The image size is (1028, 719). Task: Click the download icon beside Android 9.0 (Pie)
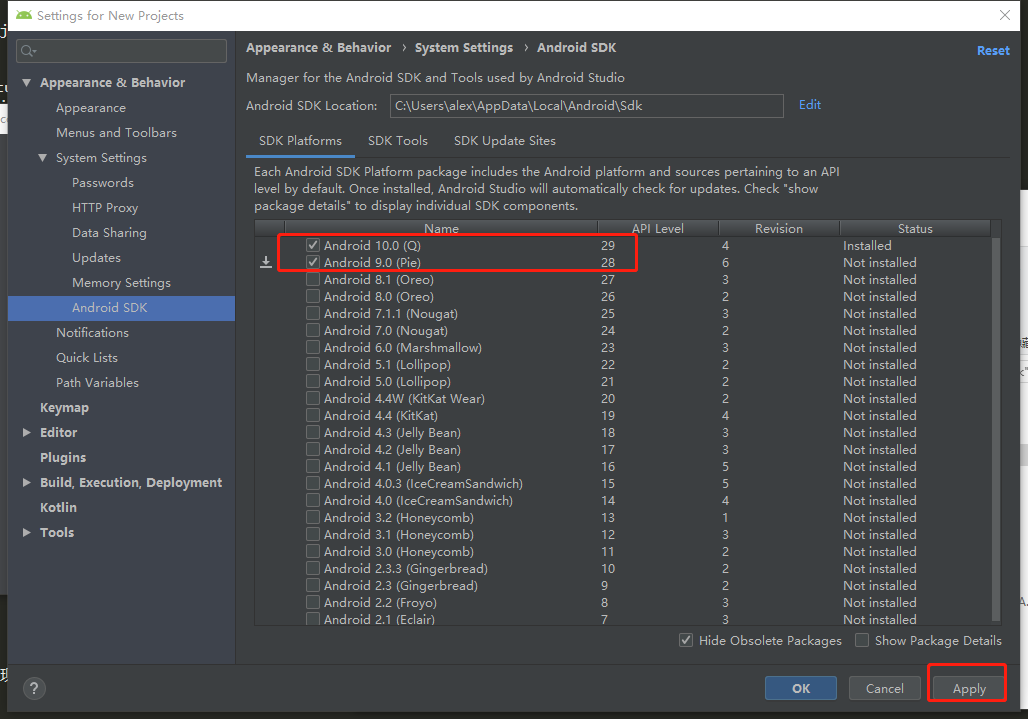click(266, 263)
